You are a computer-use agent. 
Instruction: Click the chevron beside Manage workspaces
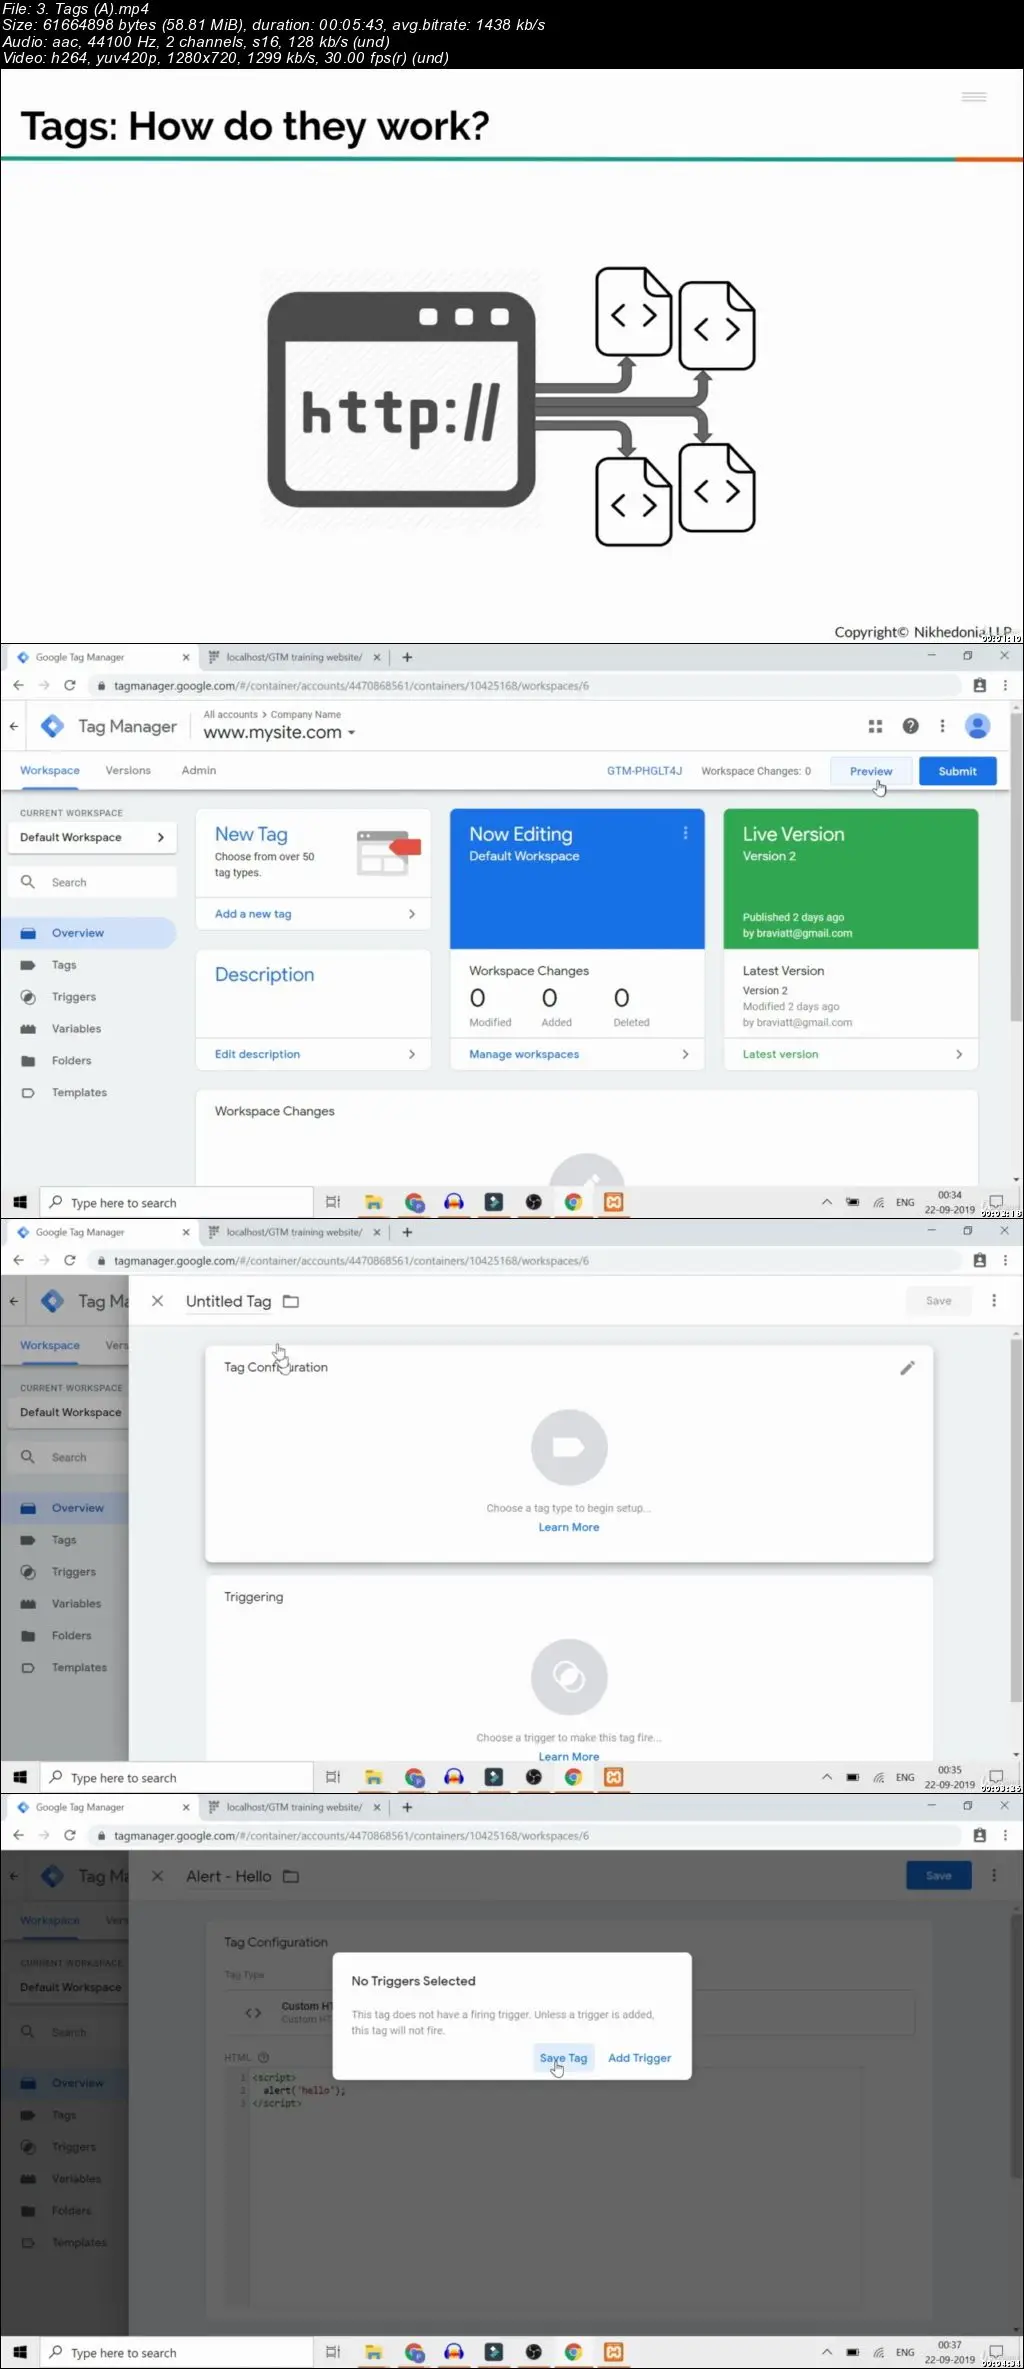(685, 1054)
